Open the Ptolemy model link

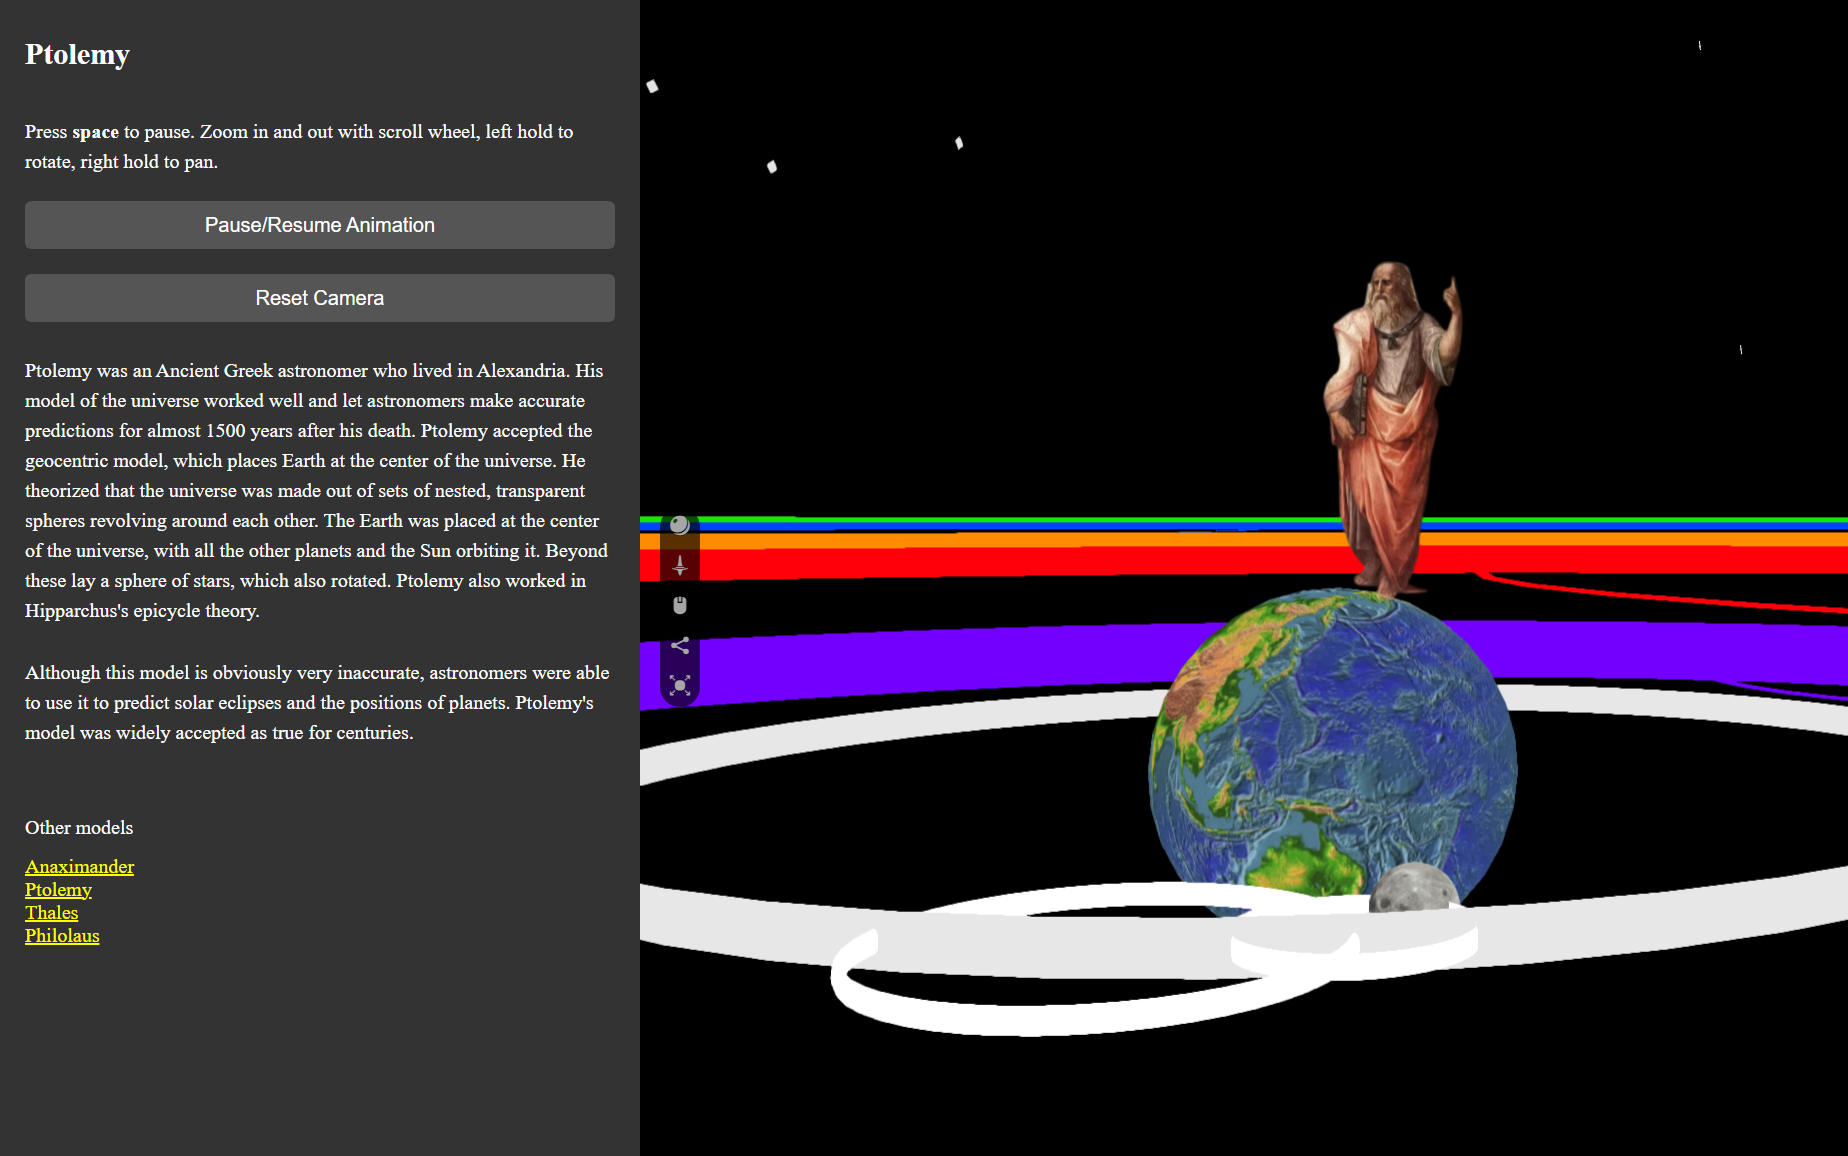[58, 889]
